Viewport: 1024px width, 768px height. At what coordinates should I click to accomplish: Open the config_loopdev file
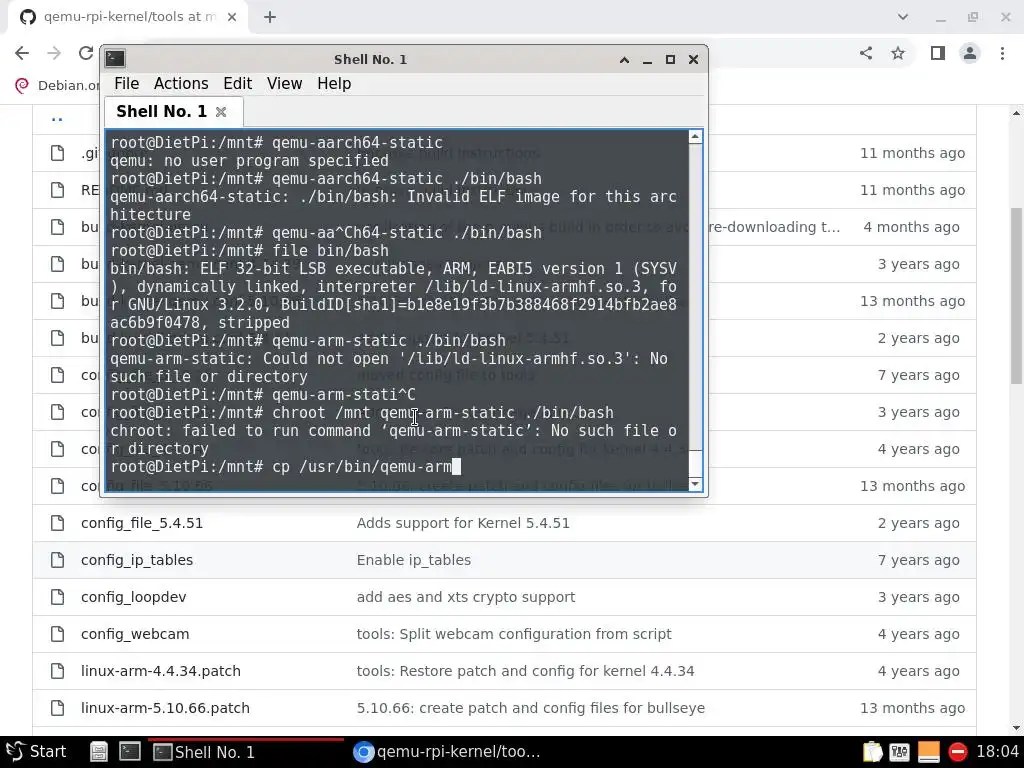133,597
